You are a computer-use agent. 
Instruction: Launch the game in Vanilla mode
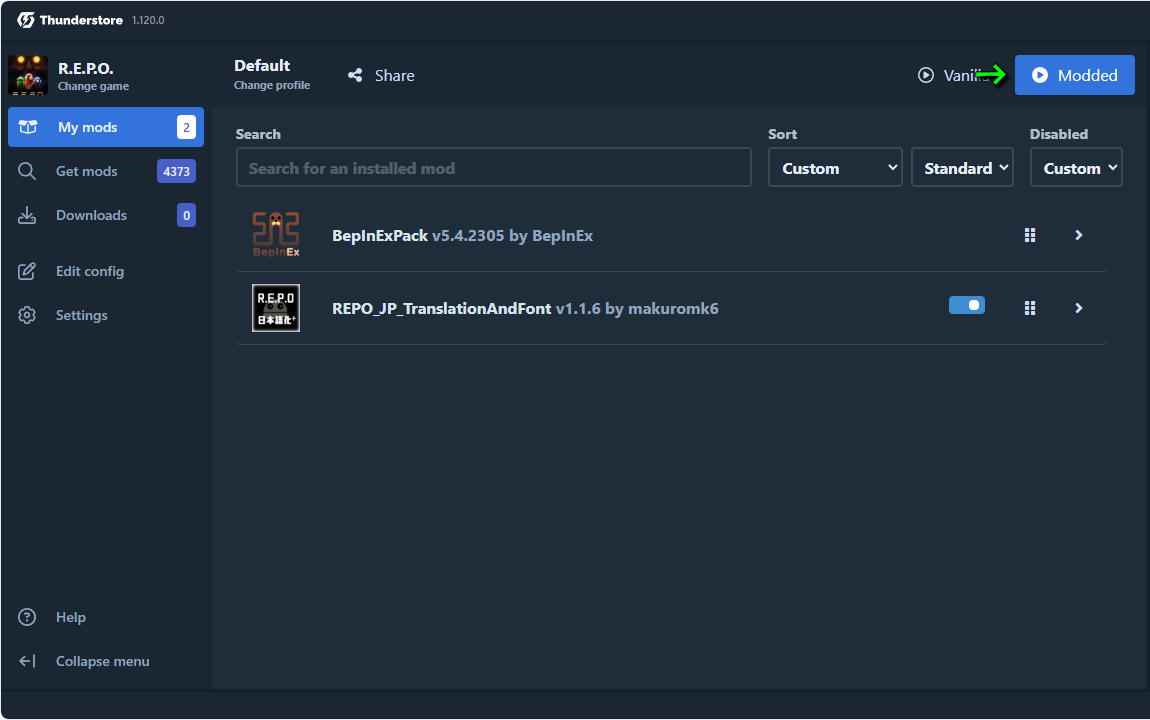[x=956, y=76]
